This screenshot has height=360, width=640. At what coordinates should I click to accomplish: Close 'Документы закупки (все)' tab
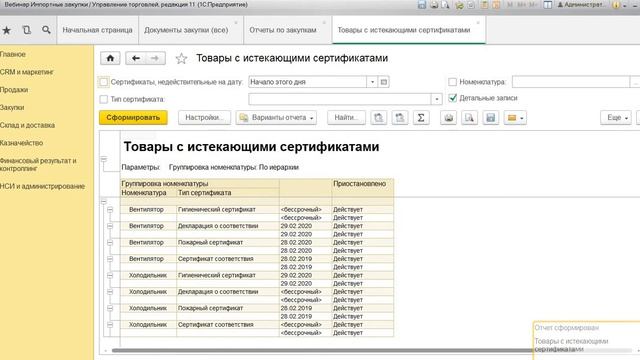click(236, 22)
